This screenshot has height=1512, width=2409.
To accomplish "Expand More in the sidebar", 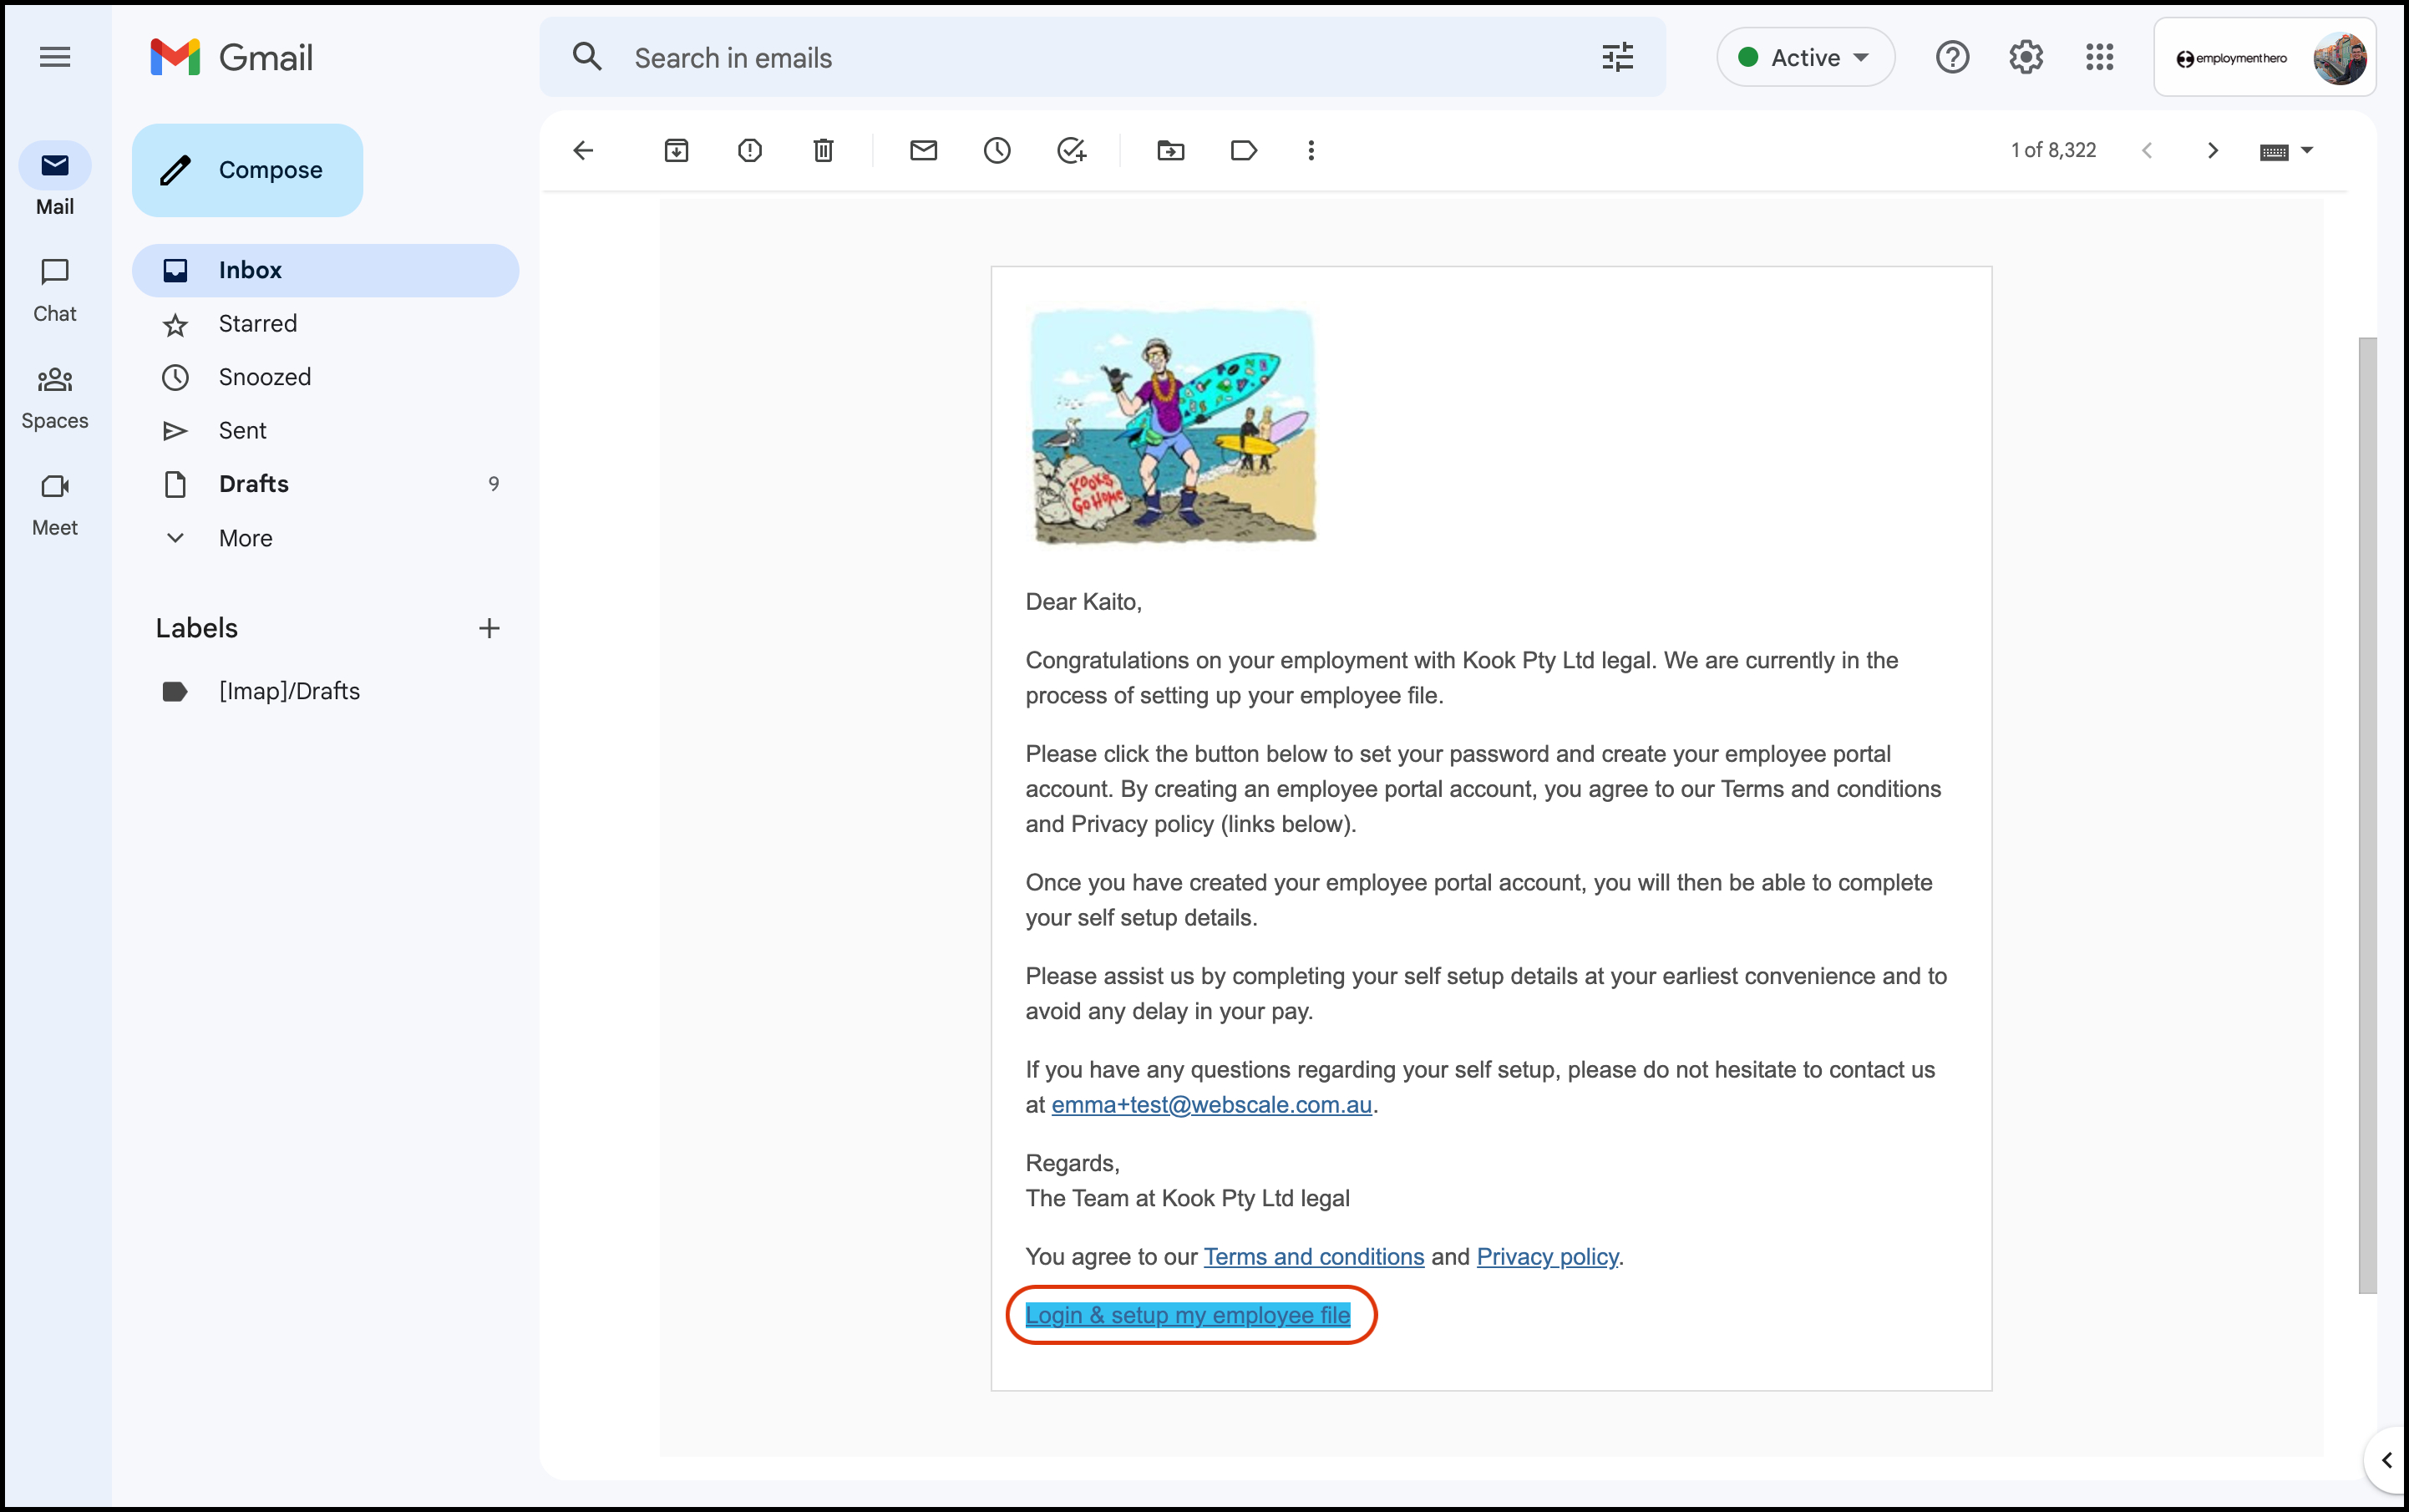I will [x=245, y=538].
